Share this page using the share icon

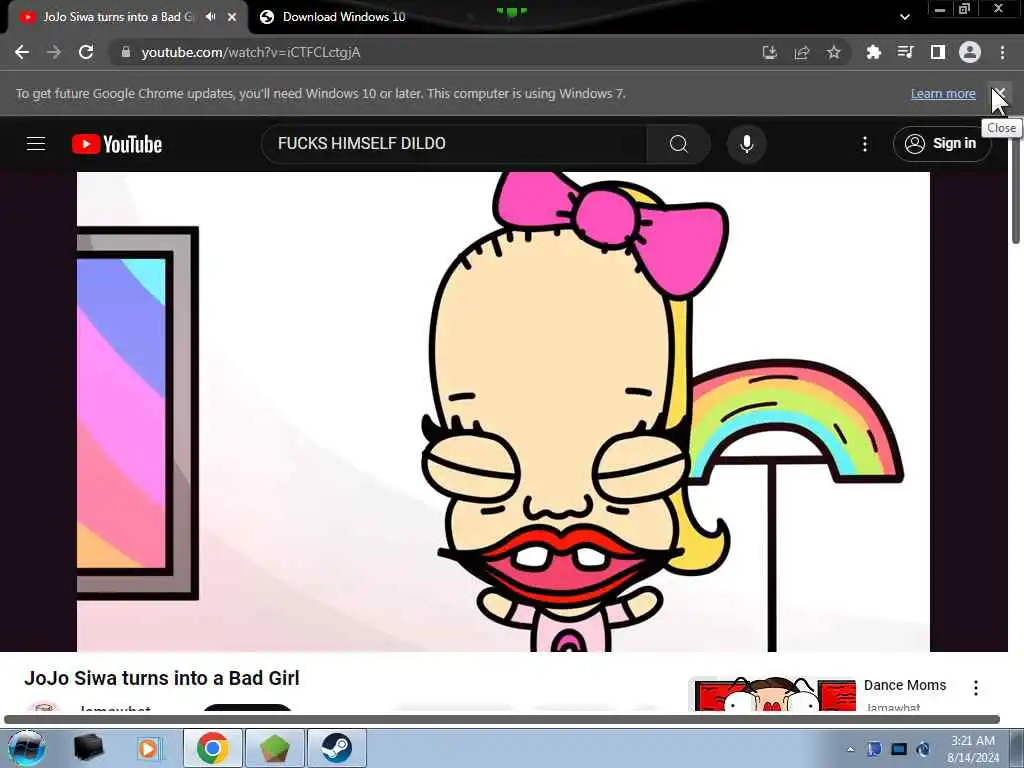click(802, 52)
